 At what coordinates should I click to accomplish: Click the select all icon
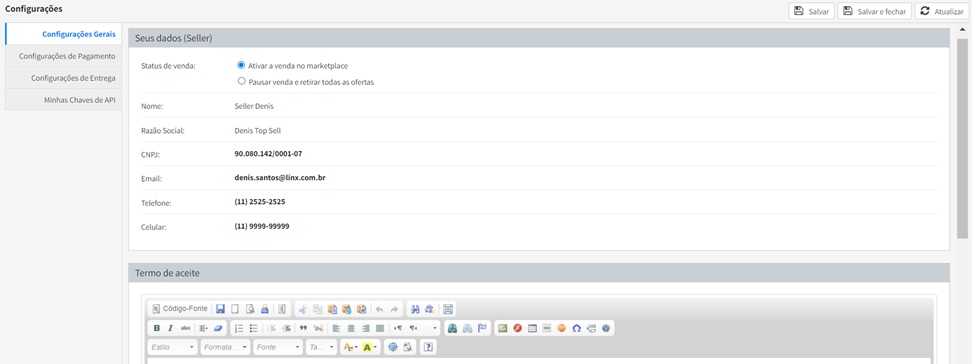click(448, 309)
